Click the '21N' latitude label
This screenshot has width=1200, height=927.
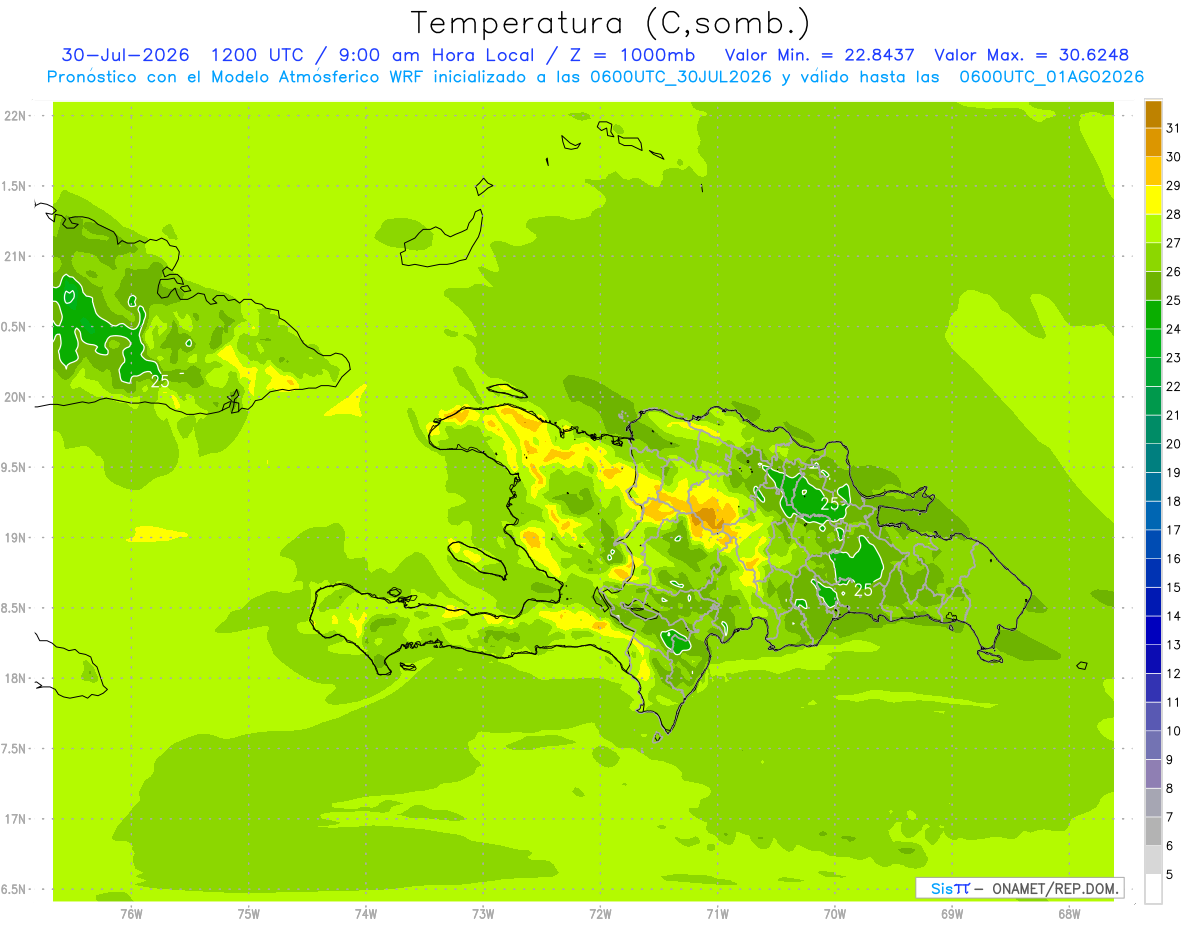pos(16,257)
